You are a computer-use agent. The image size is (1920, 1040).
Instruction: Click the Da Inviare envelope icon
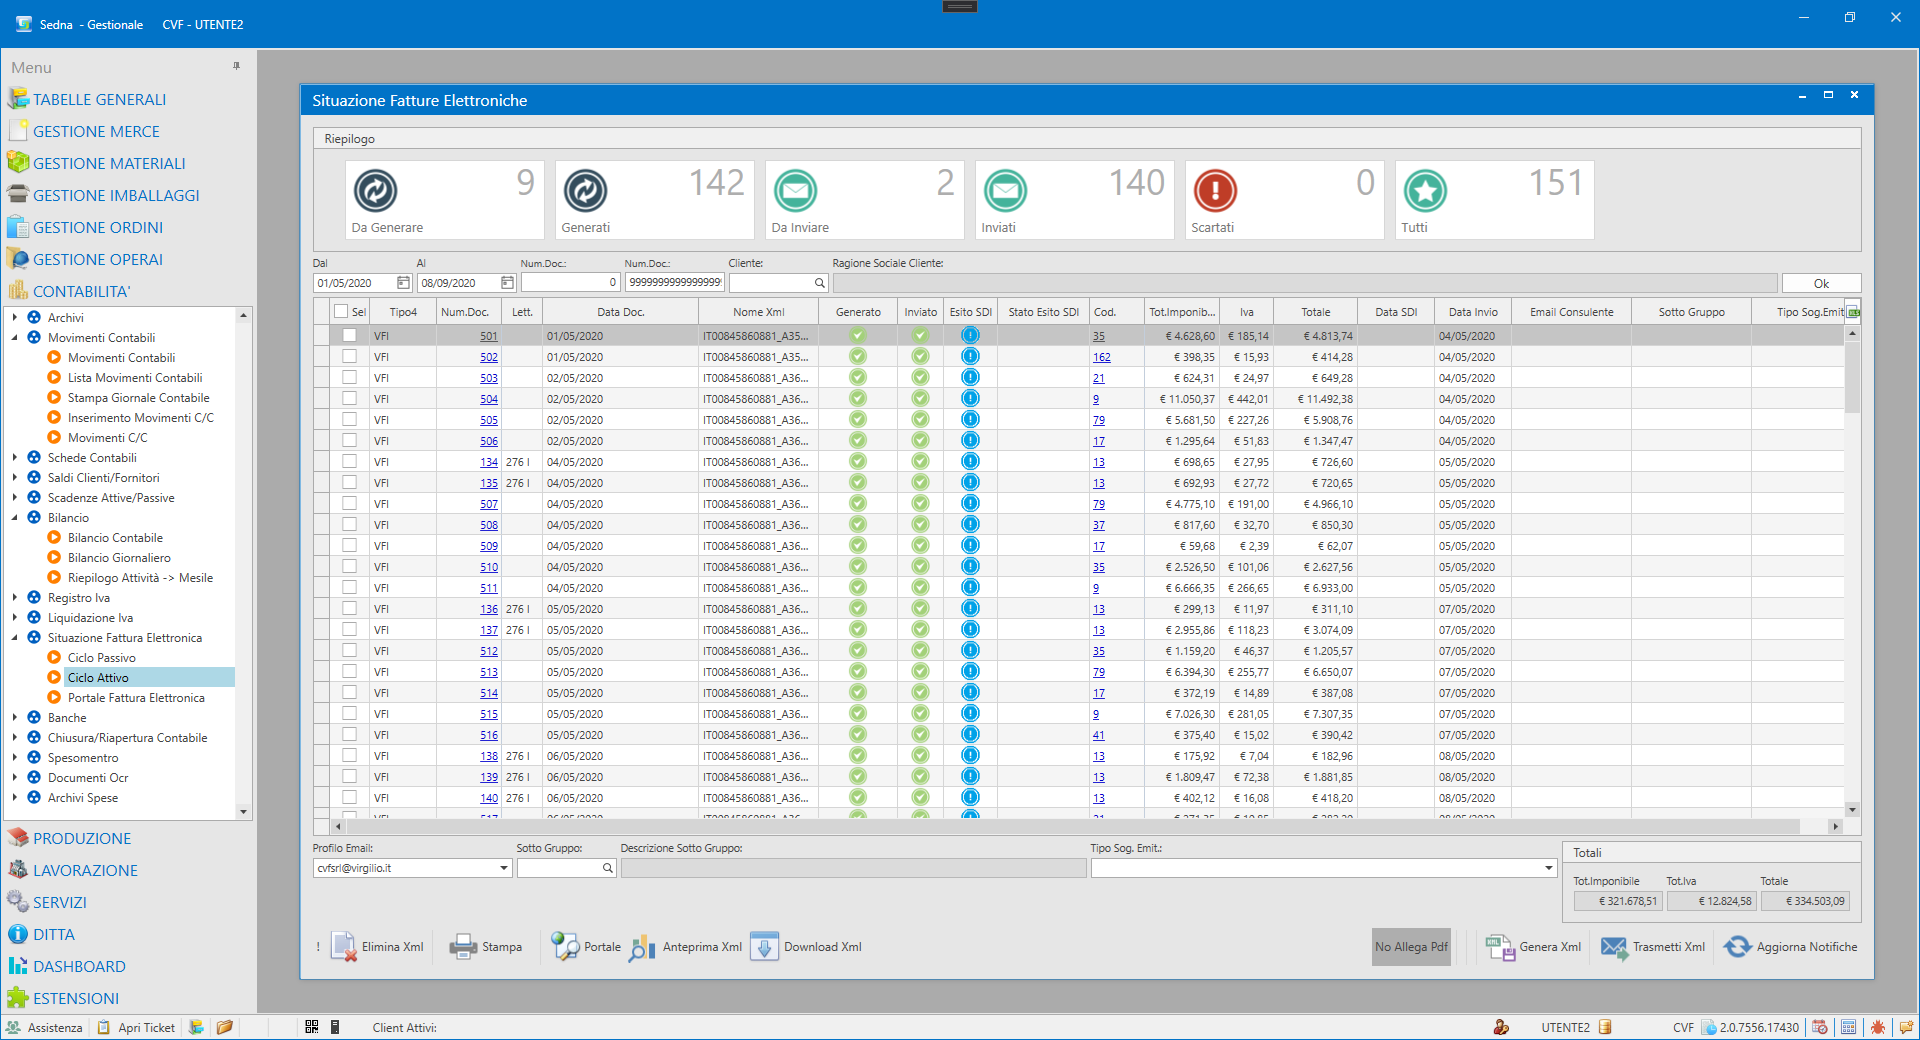[x=796, y=191]
